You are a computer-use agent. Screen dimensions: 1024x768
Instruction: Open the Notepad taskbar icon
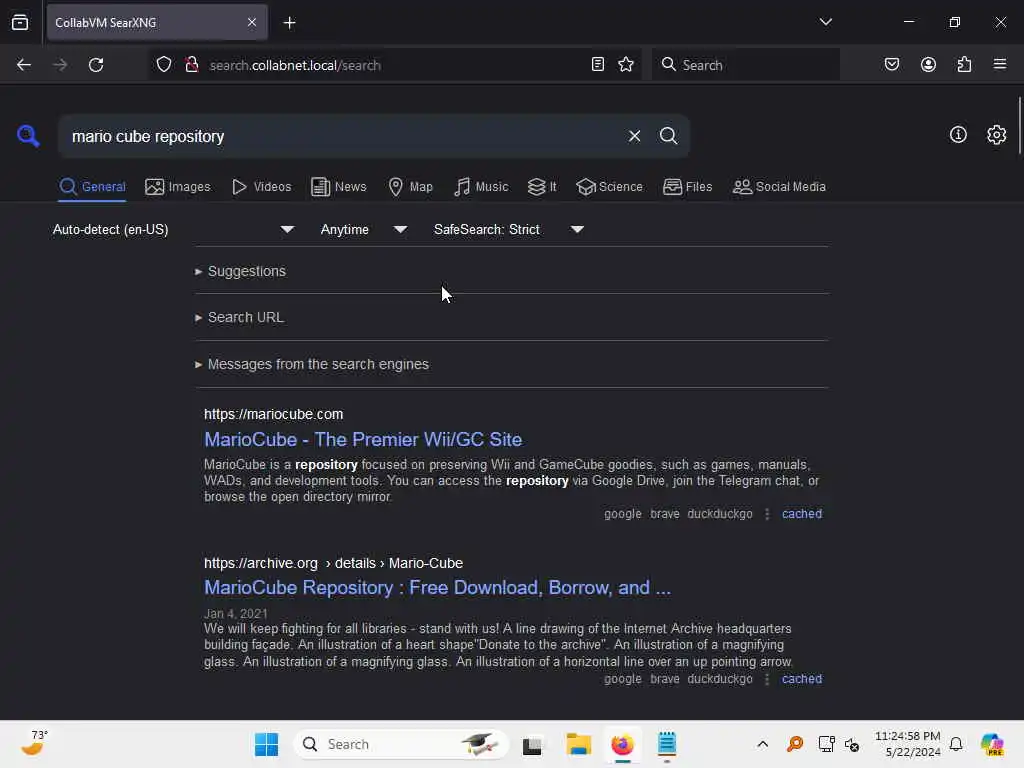667,744
